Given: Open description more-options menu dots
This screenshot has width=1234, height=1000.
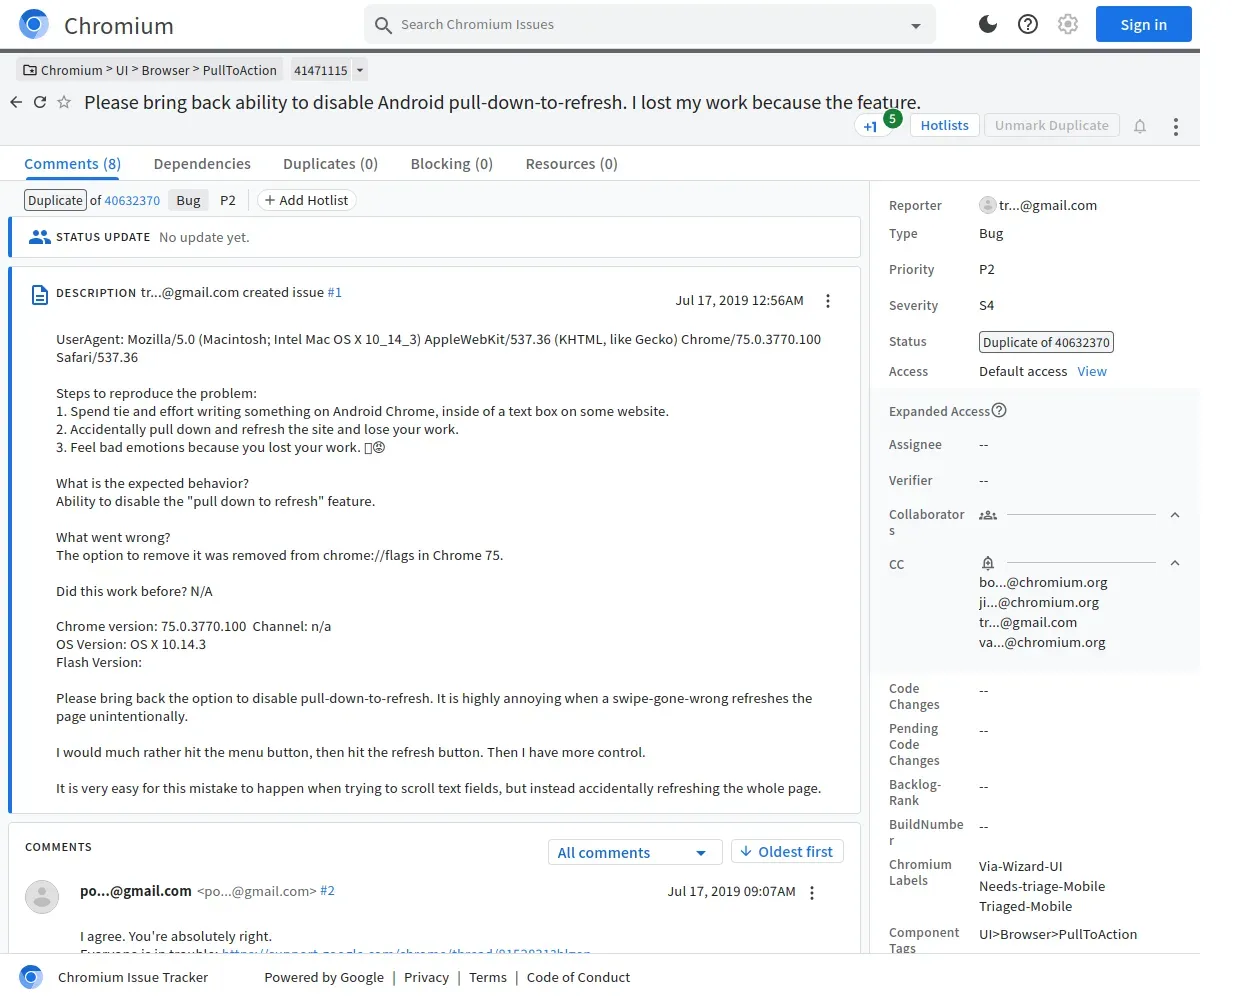Looking at the screenshot, I should click(x=828, y=301).
